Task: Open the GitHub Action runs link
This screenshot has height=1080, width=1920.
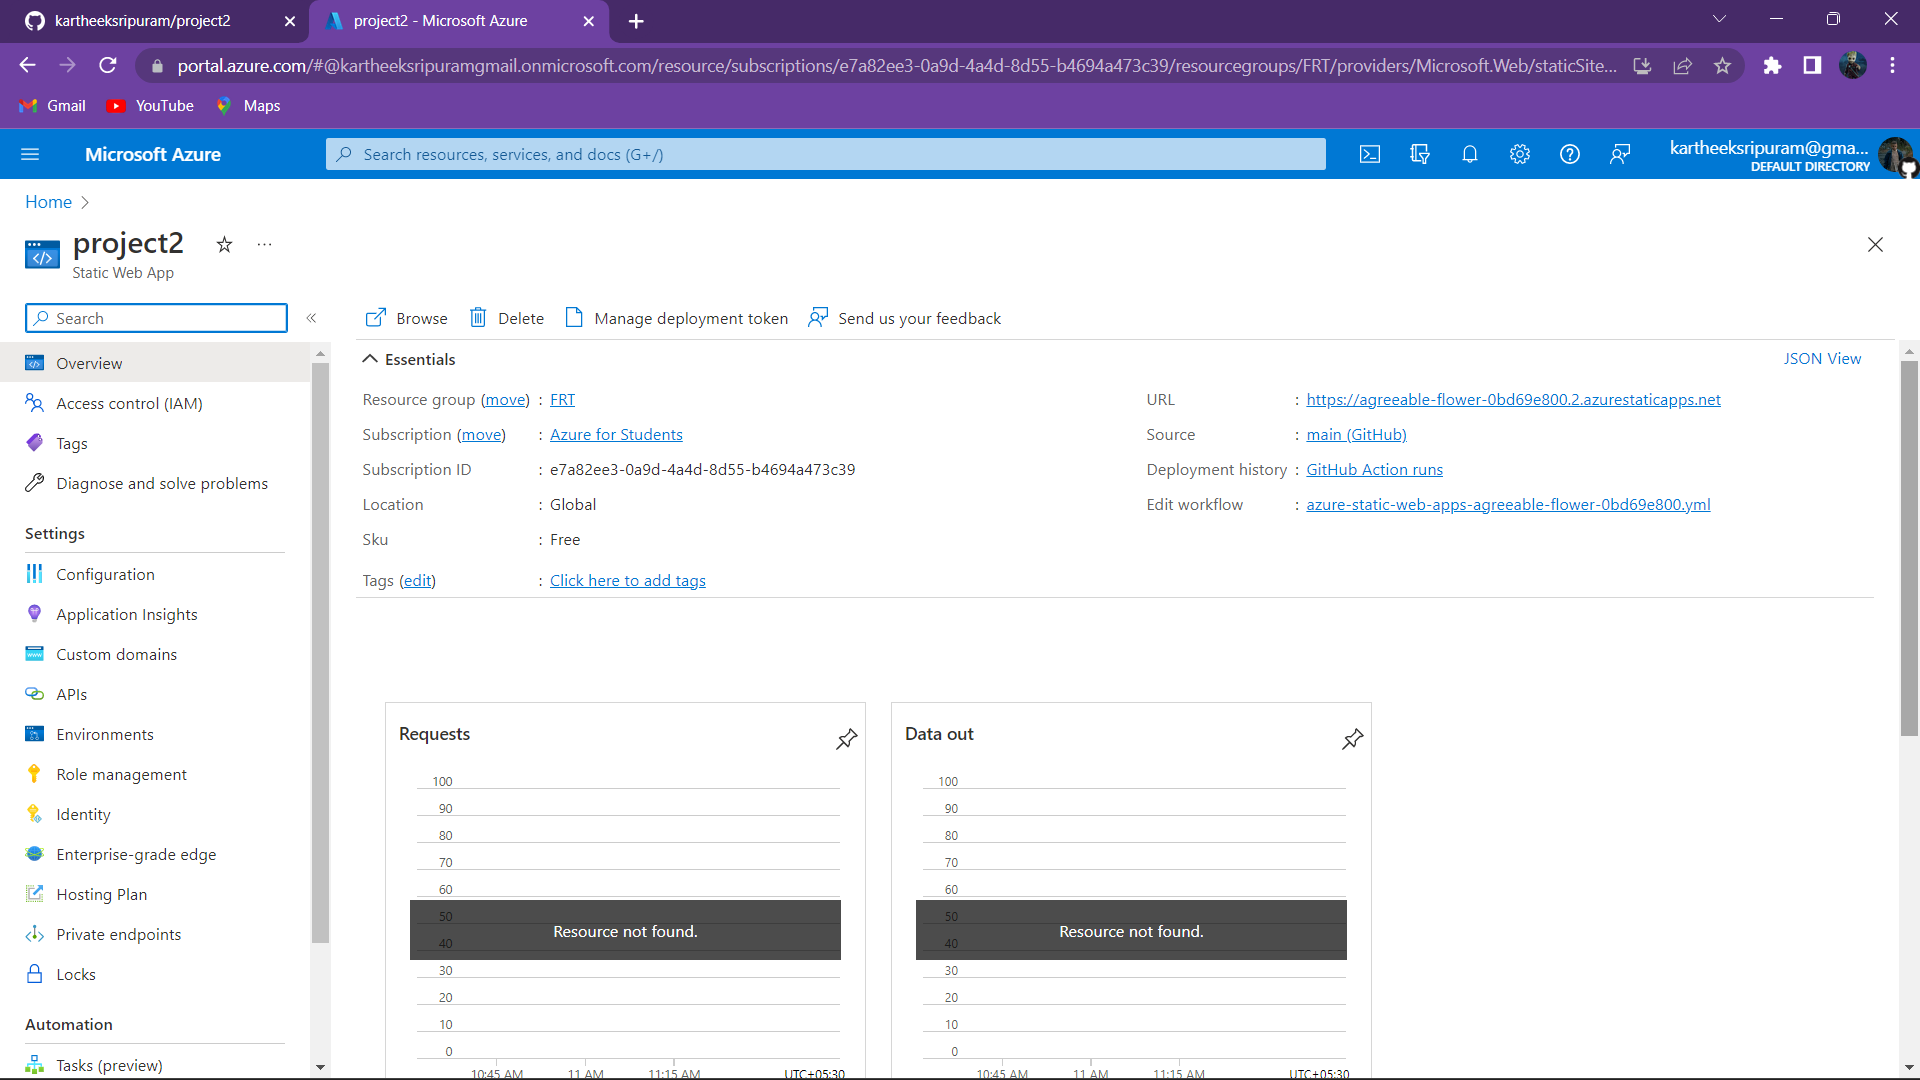Action: (x=1374, y=469)
